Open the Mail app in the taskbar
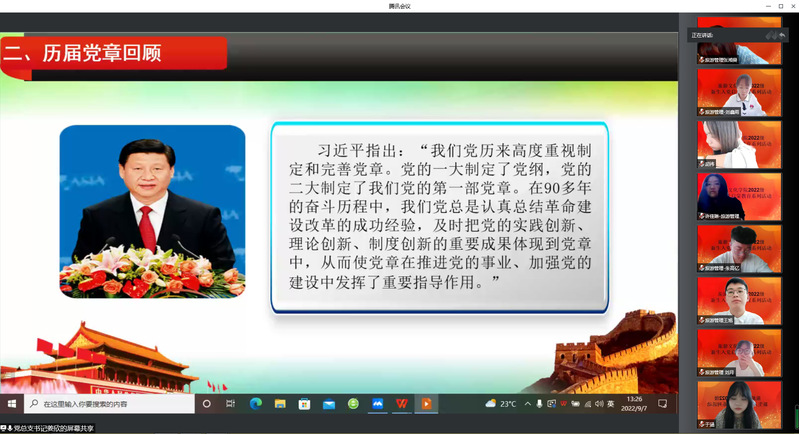 pos(328,404)
